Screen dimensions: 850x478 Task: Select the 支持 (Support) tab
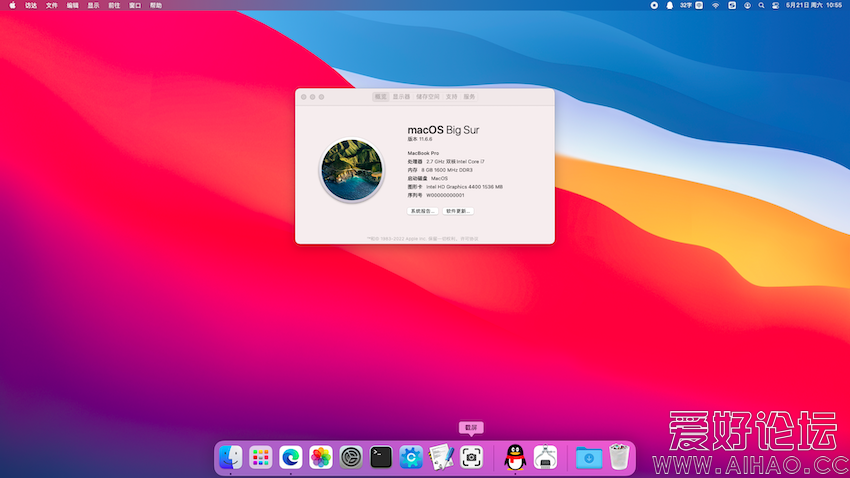[452, 97]
